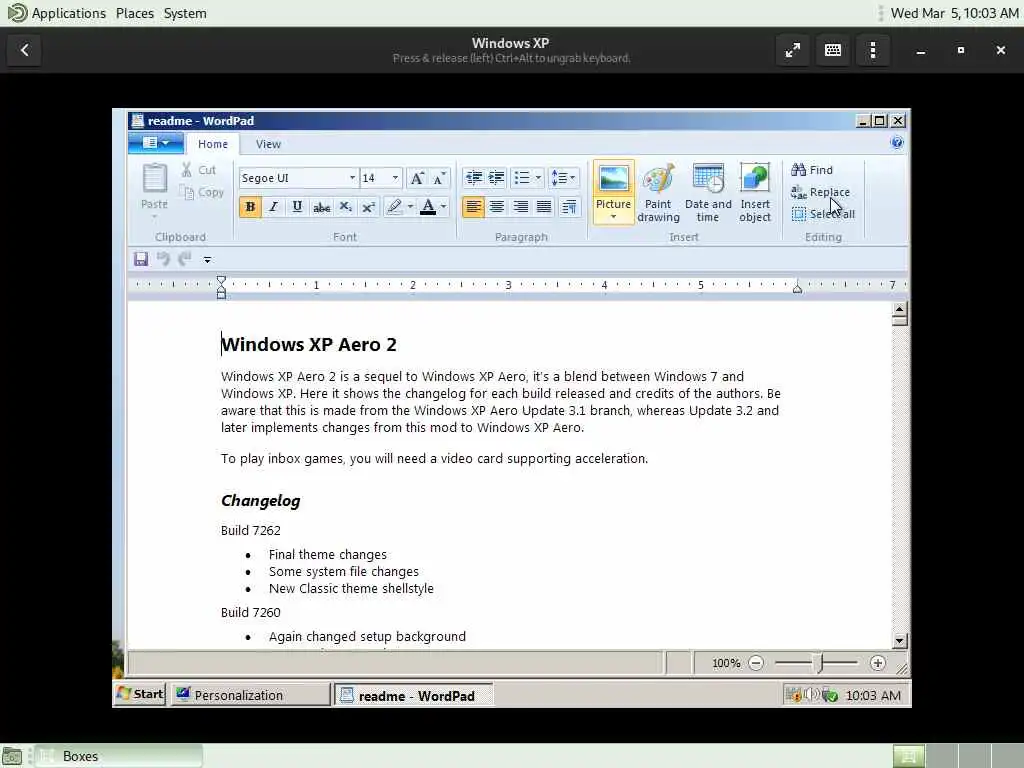
Task: Decrease paragraph indent
Action: point(473,178)
